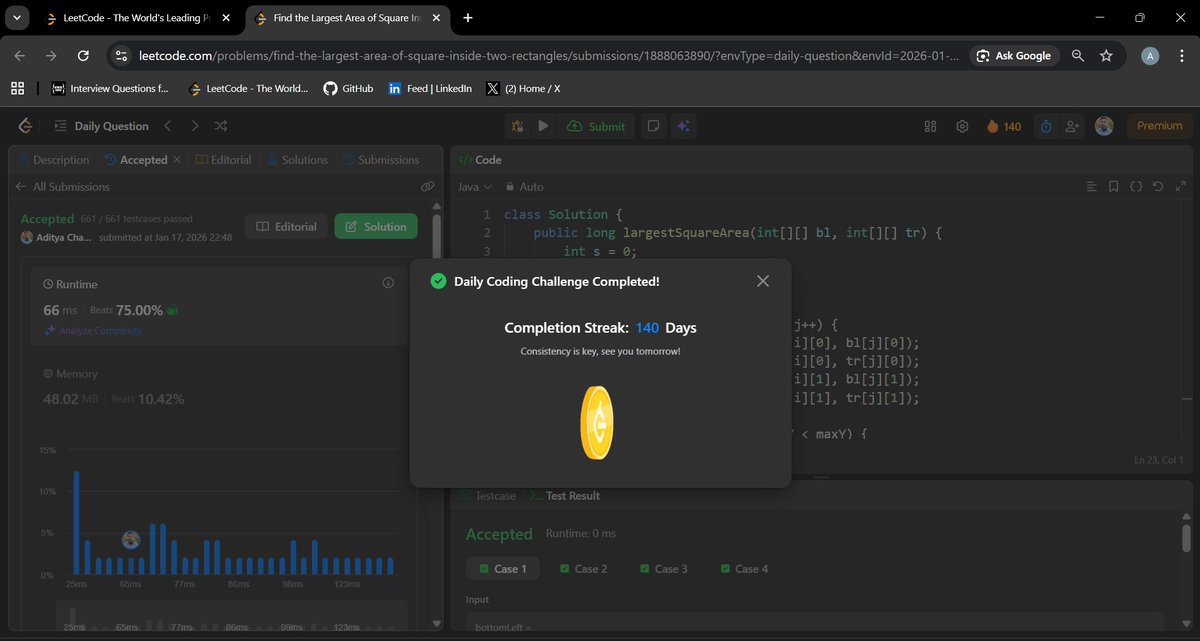The width and height of the screenshot is (1200, 641).
Task: Click the test result panel scrollbar
Action: pyautogui.click(x=1187, y=538)
